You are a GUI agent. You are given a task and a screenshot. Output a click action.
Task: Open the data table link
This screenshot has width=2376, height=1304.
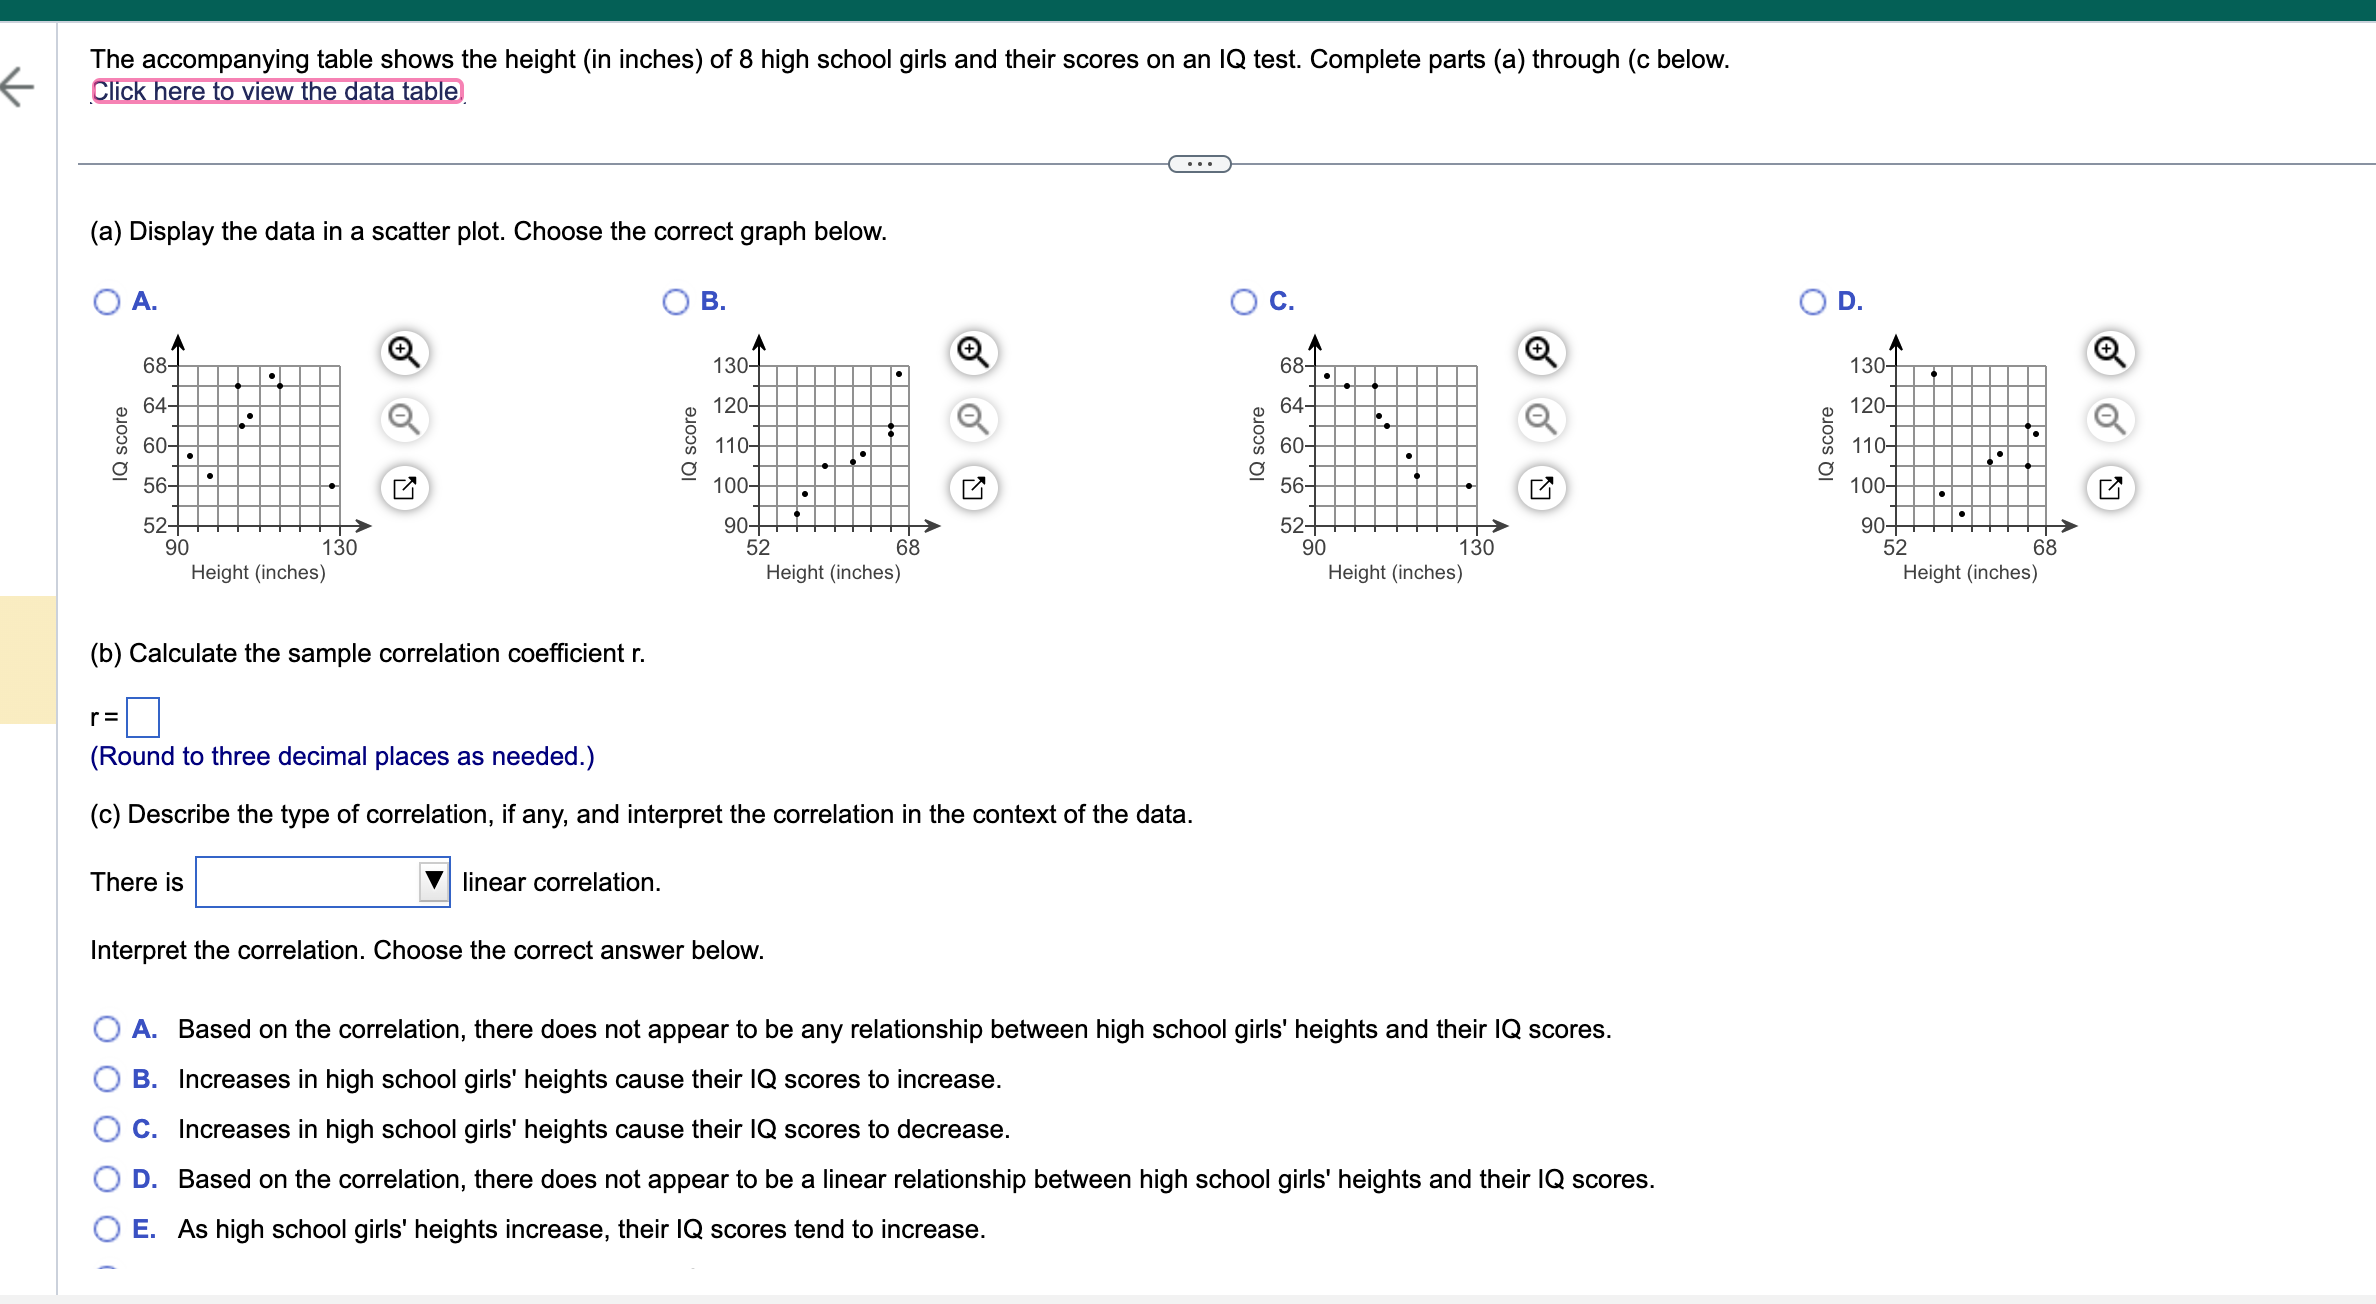(277, 90)
